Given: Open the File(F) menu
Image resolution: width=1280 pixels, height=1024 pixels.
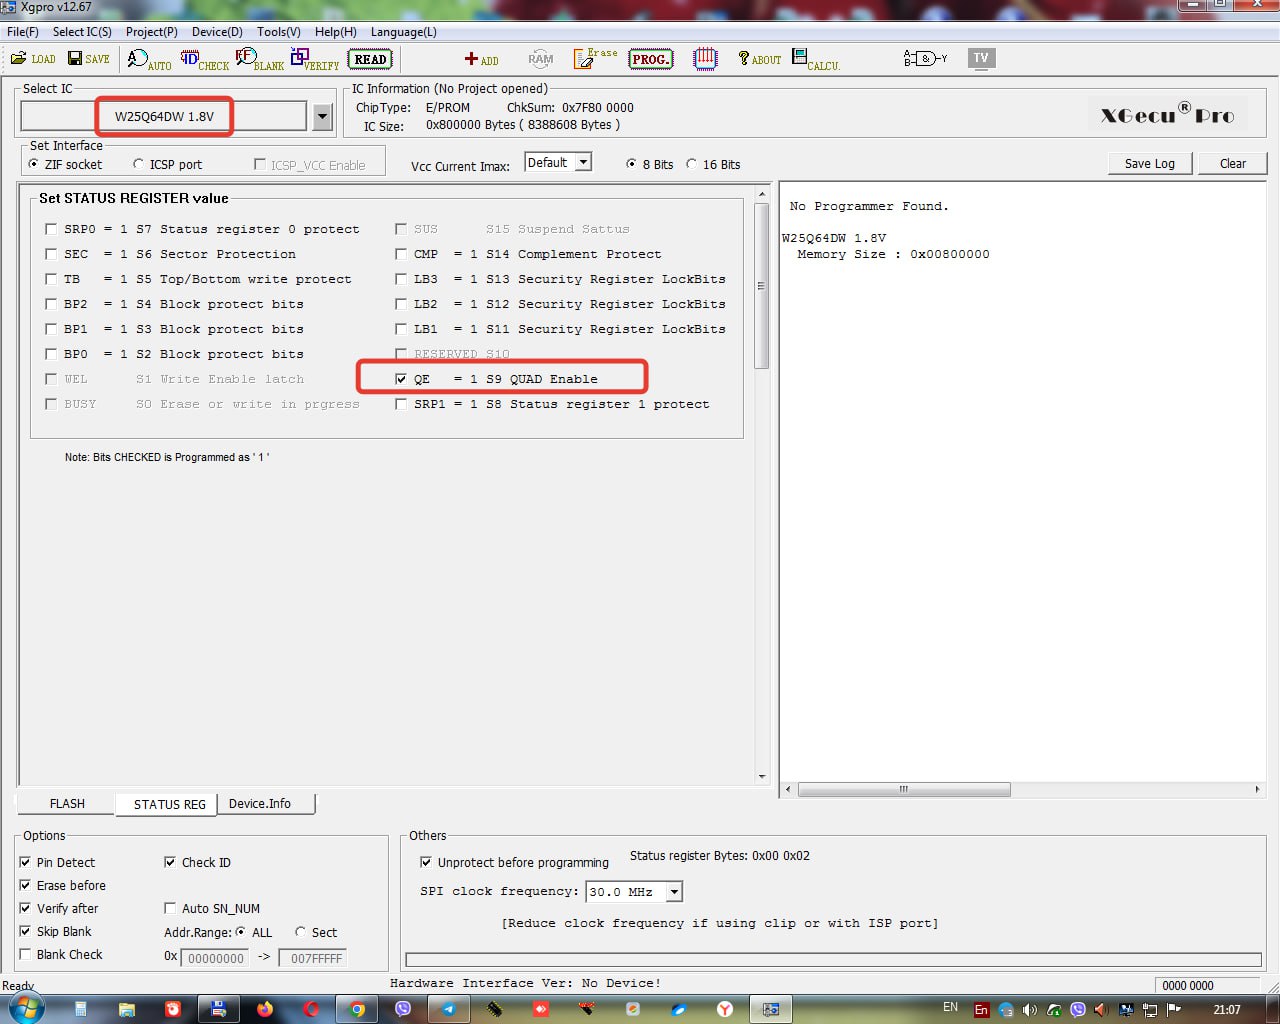Looking at the screenshot, I should (x=22, y=32).
